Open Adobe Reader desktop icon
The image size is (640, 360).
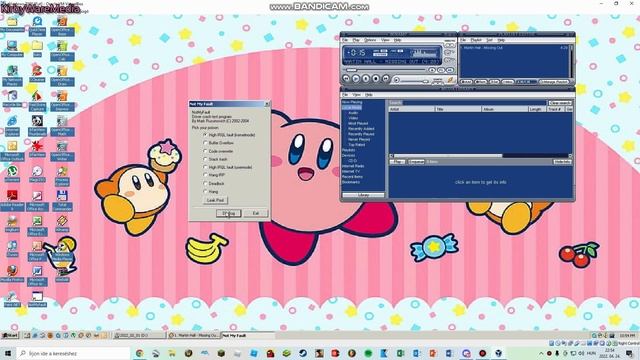(x=12, y=200)
